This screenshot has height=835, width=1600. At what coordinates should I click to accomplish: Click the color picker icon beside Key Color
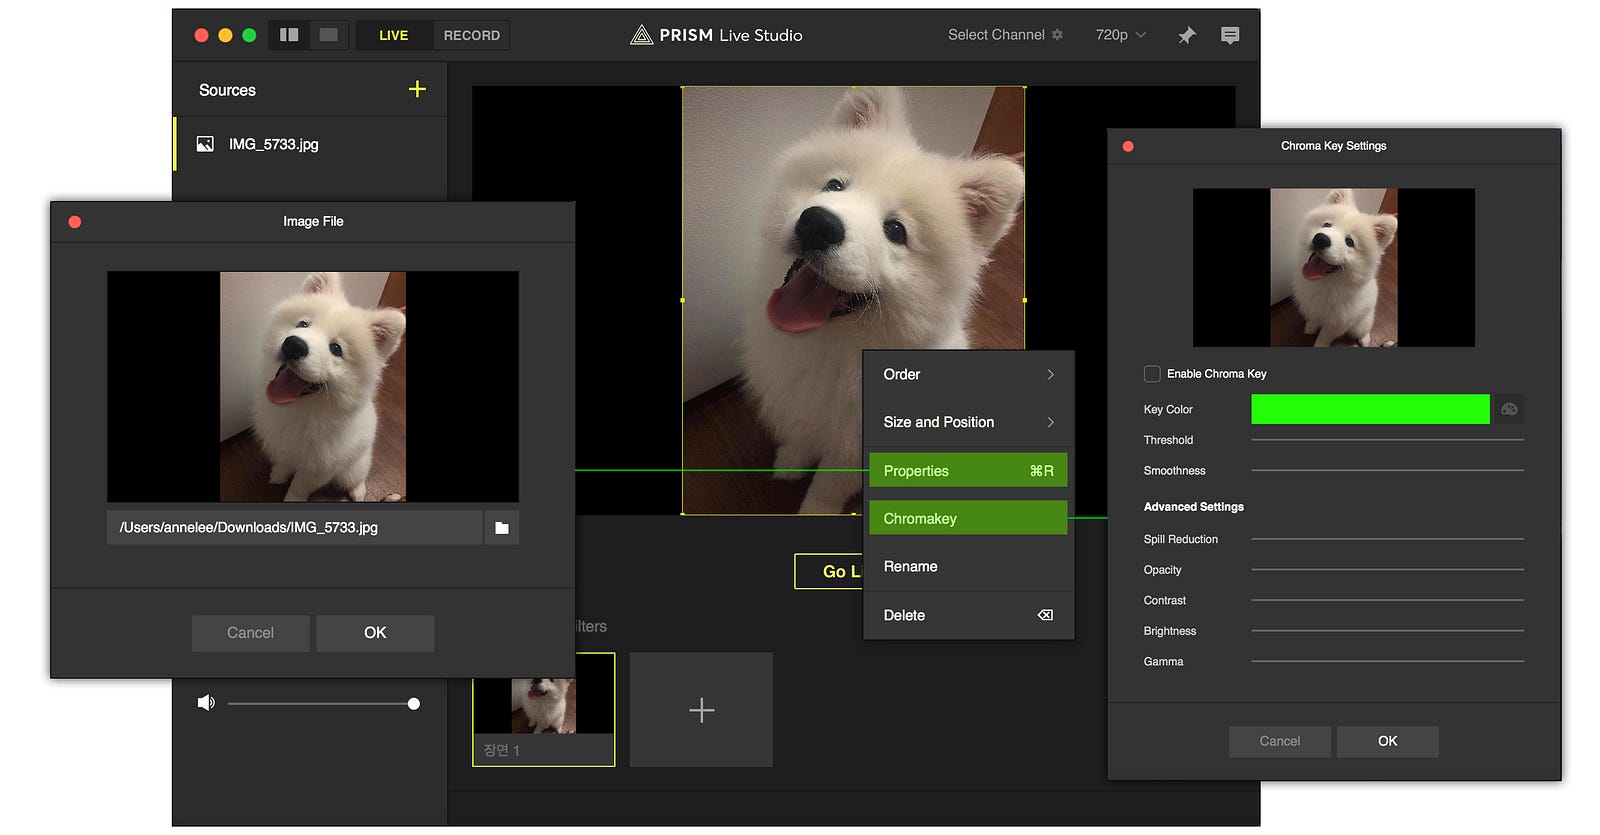(x=1509, y=409)
